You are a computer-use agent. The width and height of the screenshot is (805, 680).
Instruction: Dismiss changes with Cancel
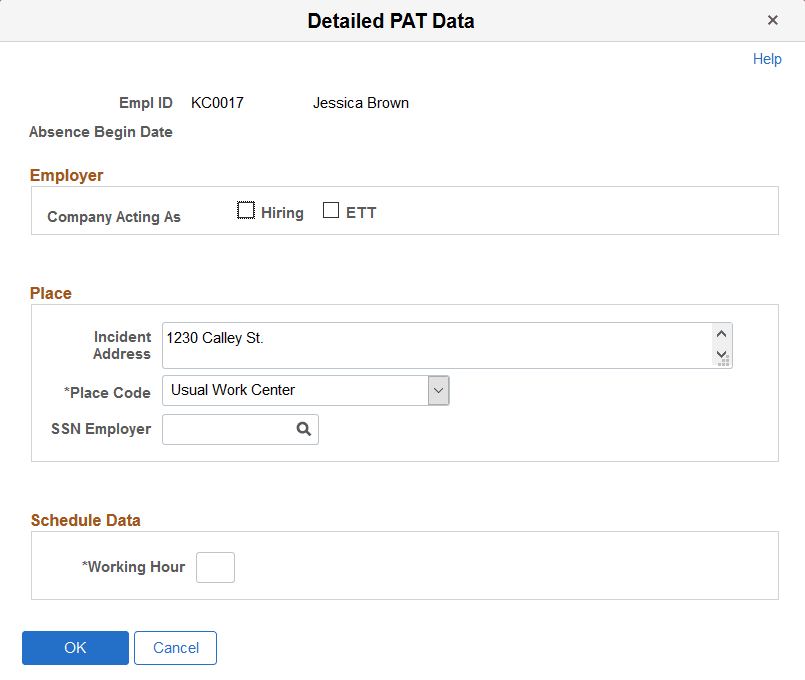tap(175, 648)
